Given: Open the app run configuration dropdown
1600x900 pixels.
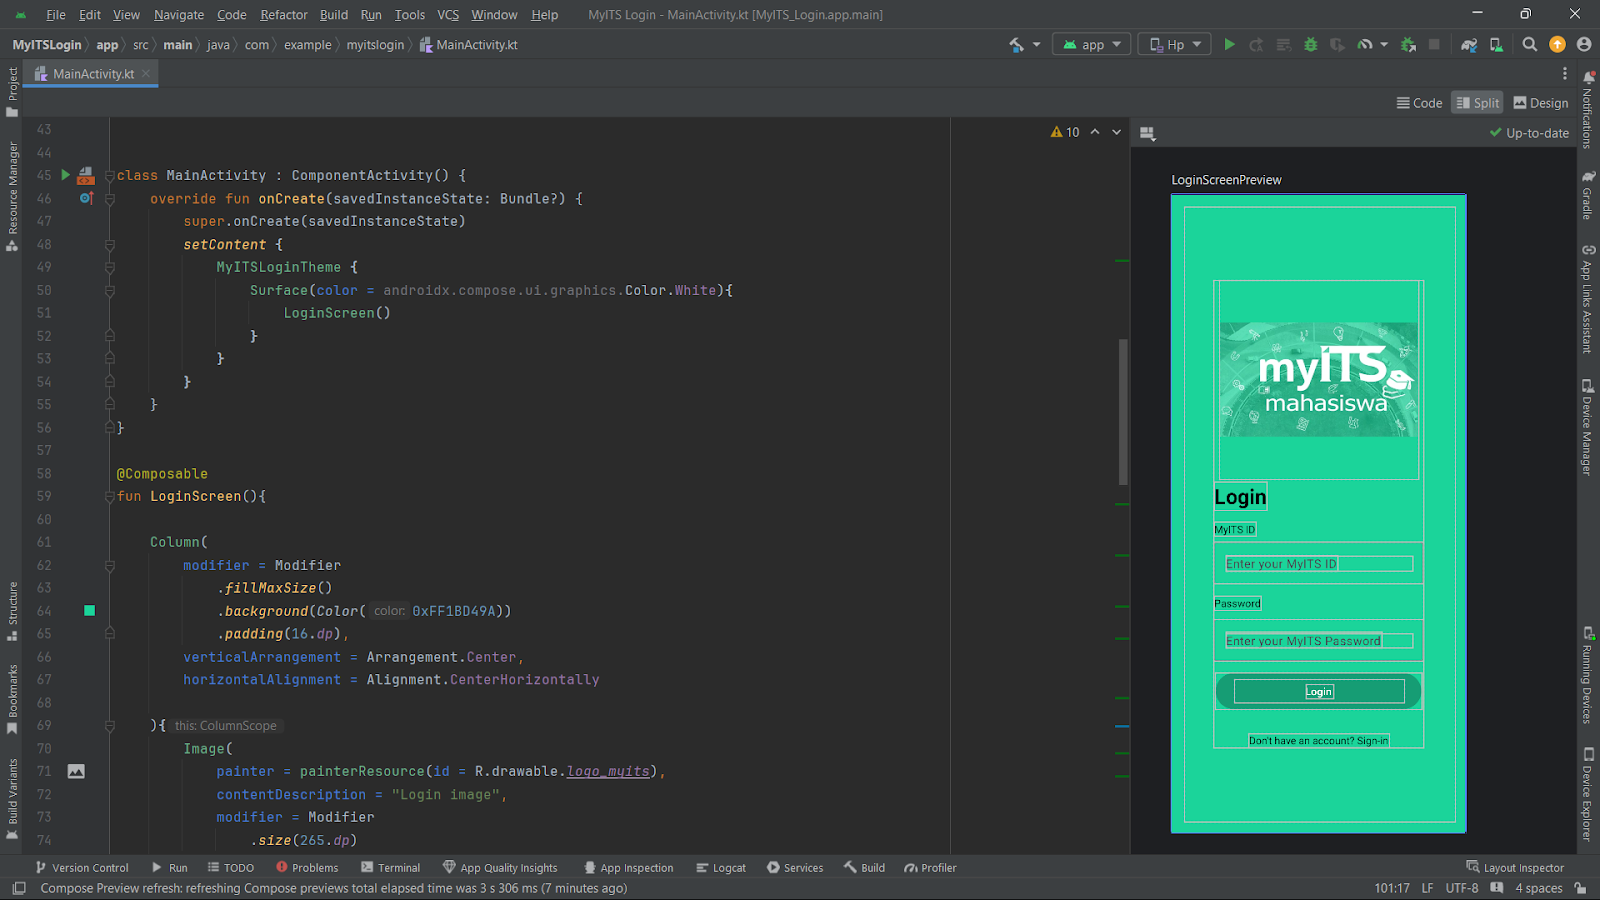Looking at the screenshot, I should coord(1092,44).
